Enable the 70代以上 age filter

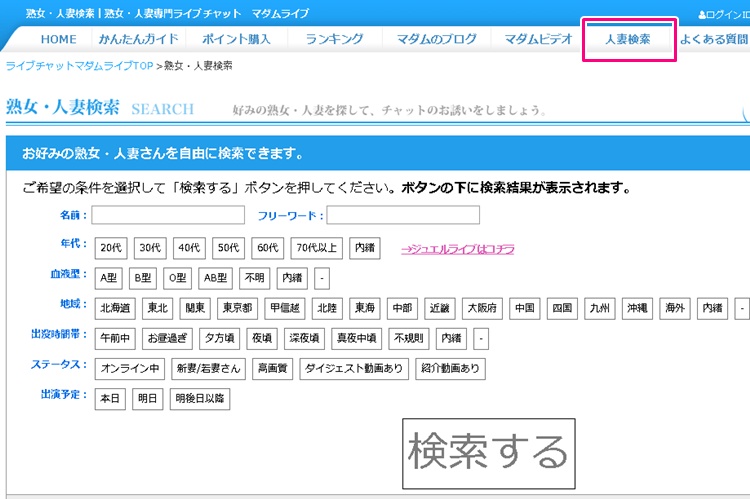pyautogui.click(x=317, y=248)
